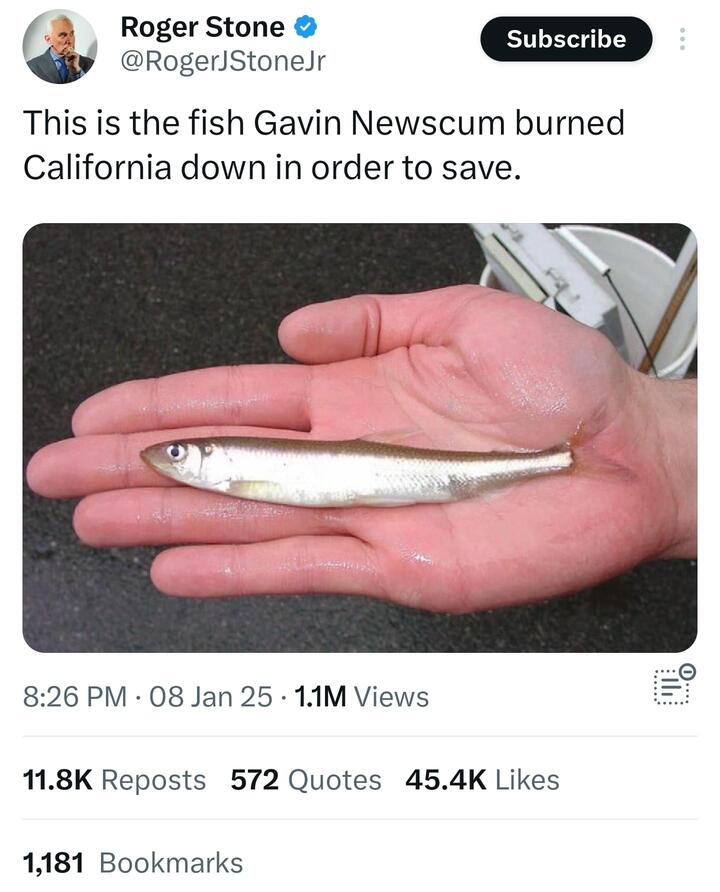The image size is (720, 892).
Task: Open the fish-in-hand photo
Action: 360,437
